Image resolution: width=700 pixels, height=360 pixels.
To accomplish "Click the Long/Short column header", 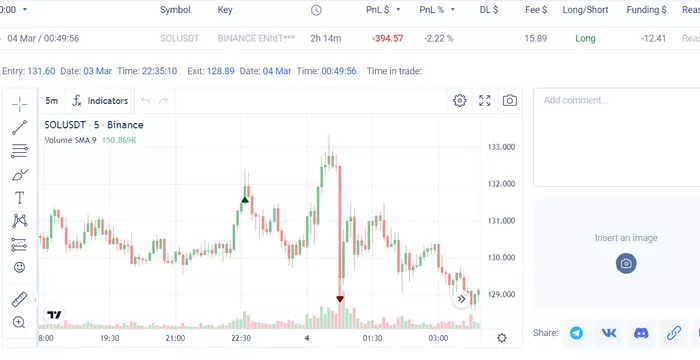I will tap(585, 10).
